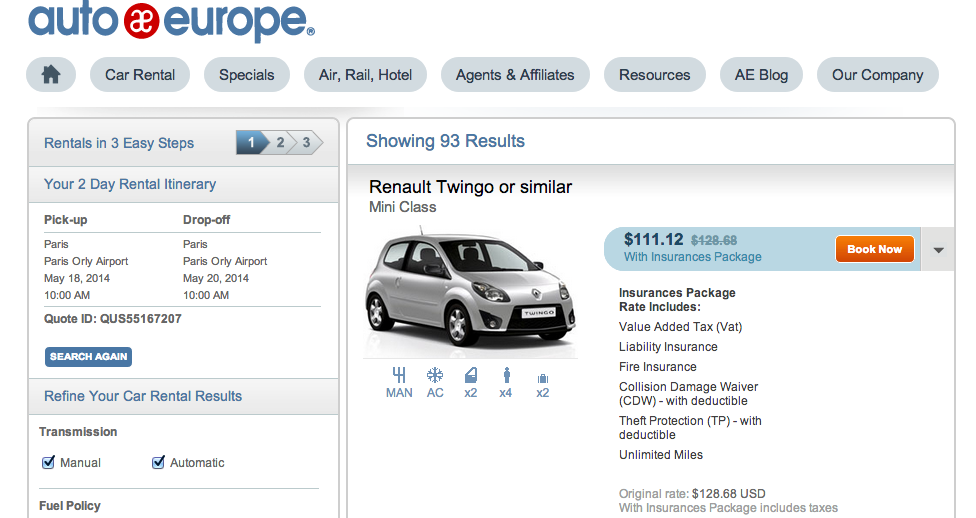Click the Quote ID QUS55167207 text

[113, 319]
